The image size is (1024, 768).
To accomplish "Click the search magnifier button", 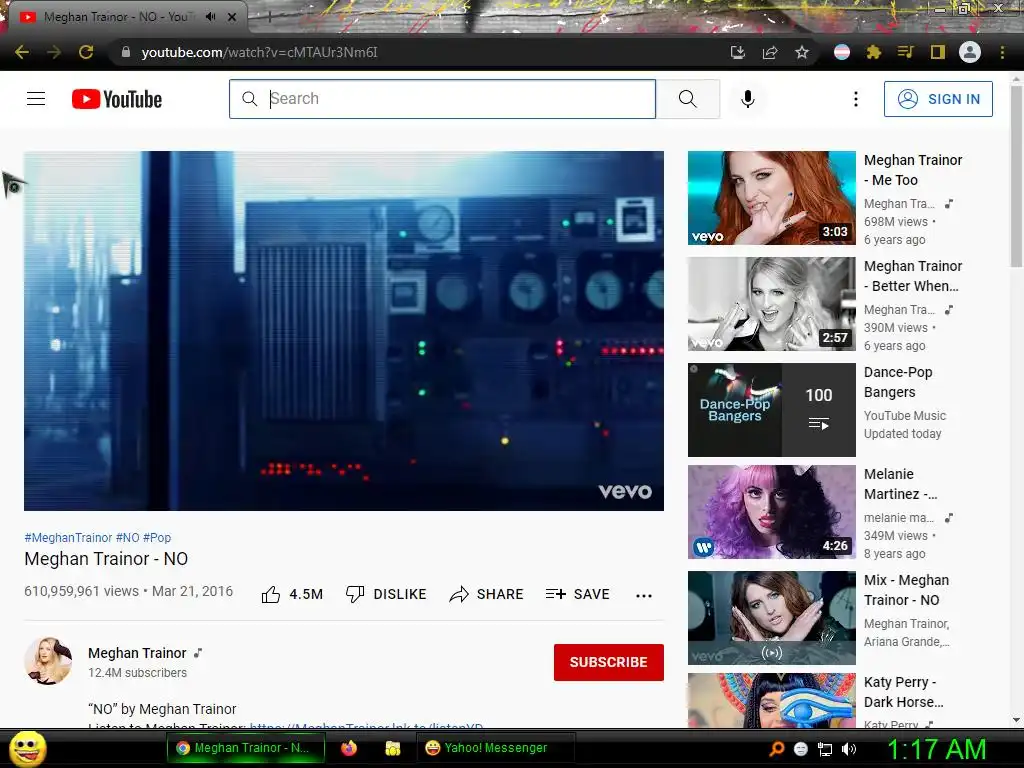I will click(x=688, y=99).
